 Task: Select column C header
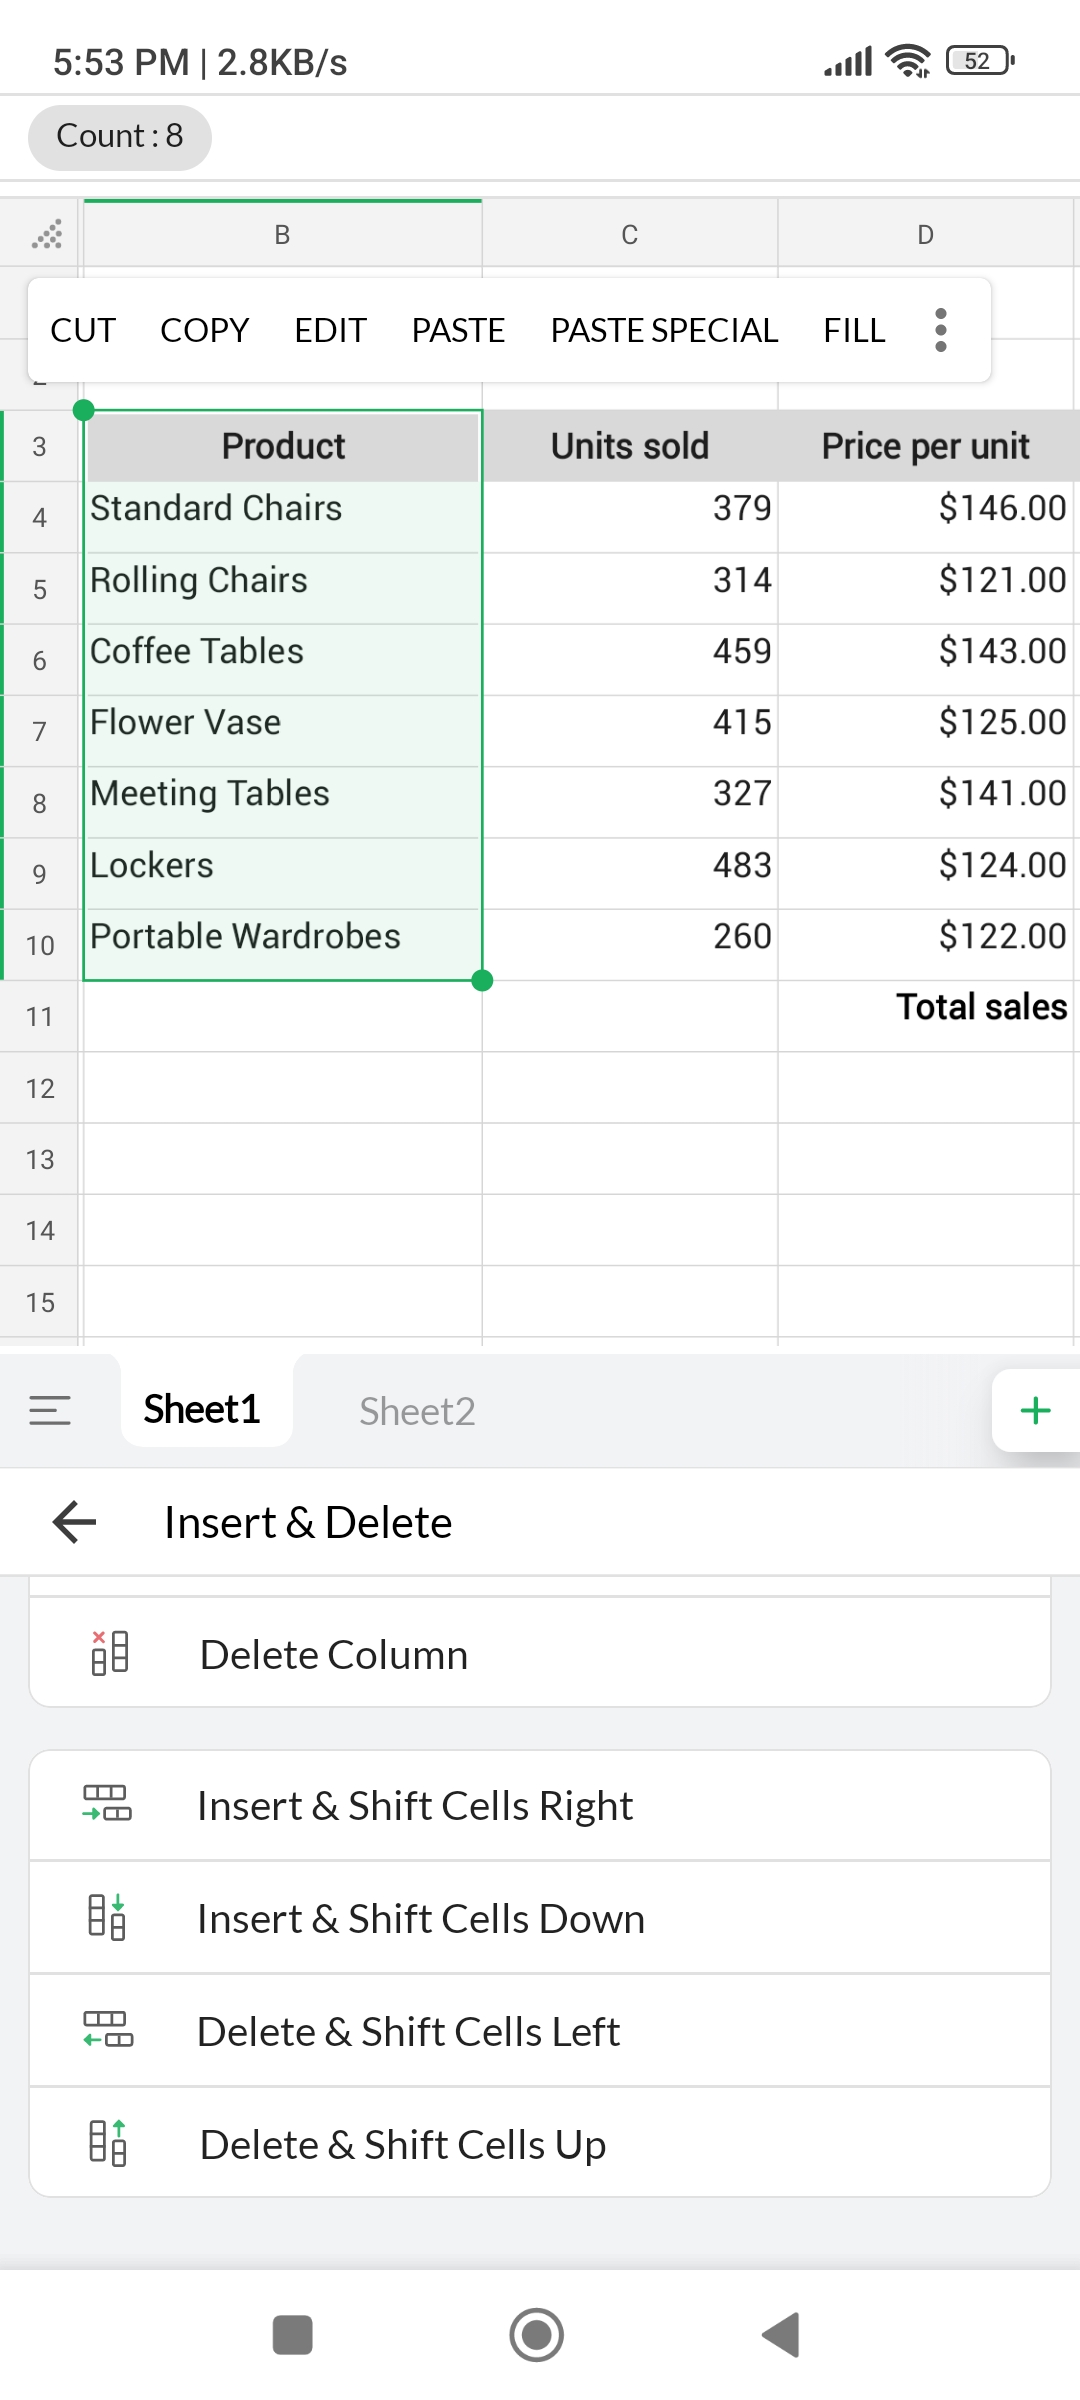(629, 235)
